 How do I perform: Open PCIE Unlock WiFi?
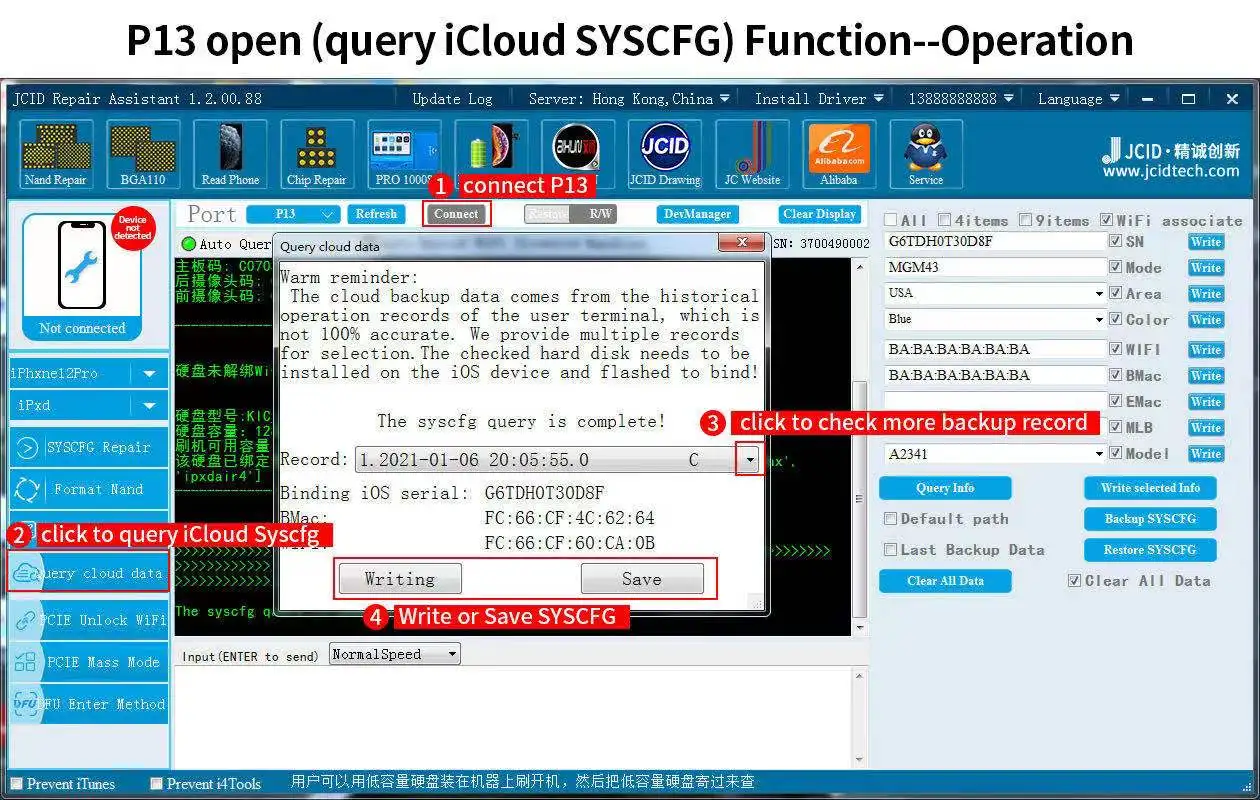click(88, 620)
